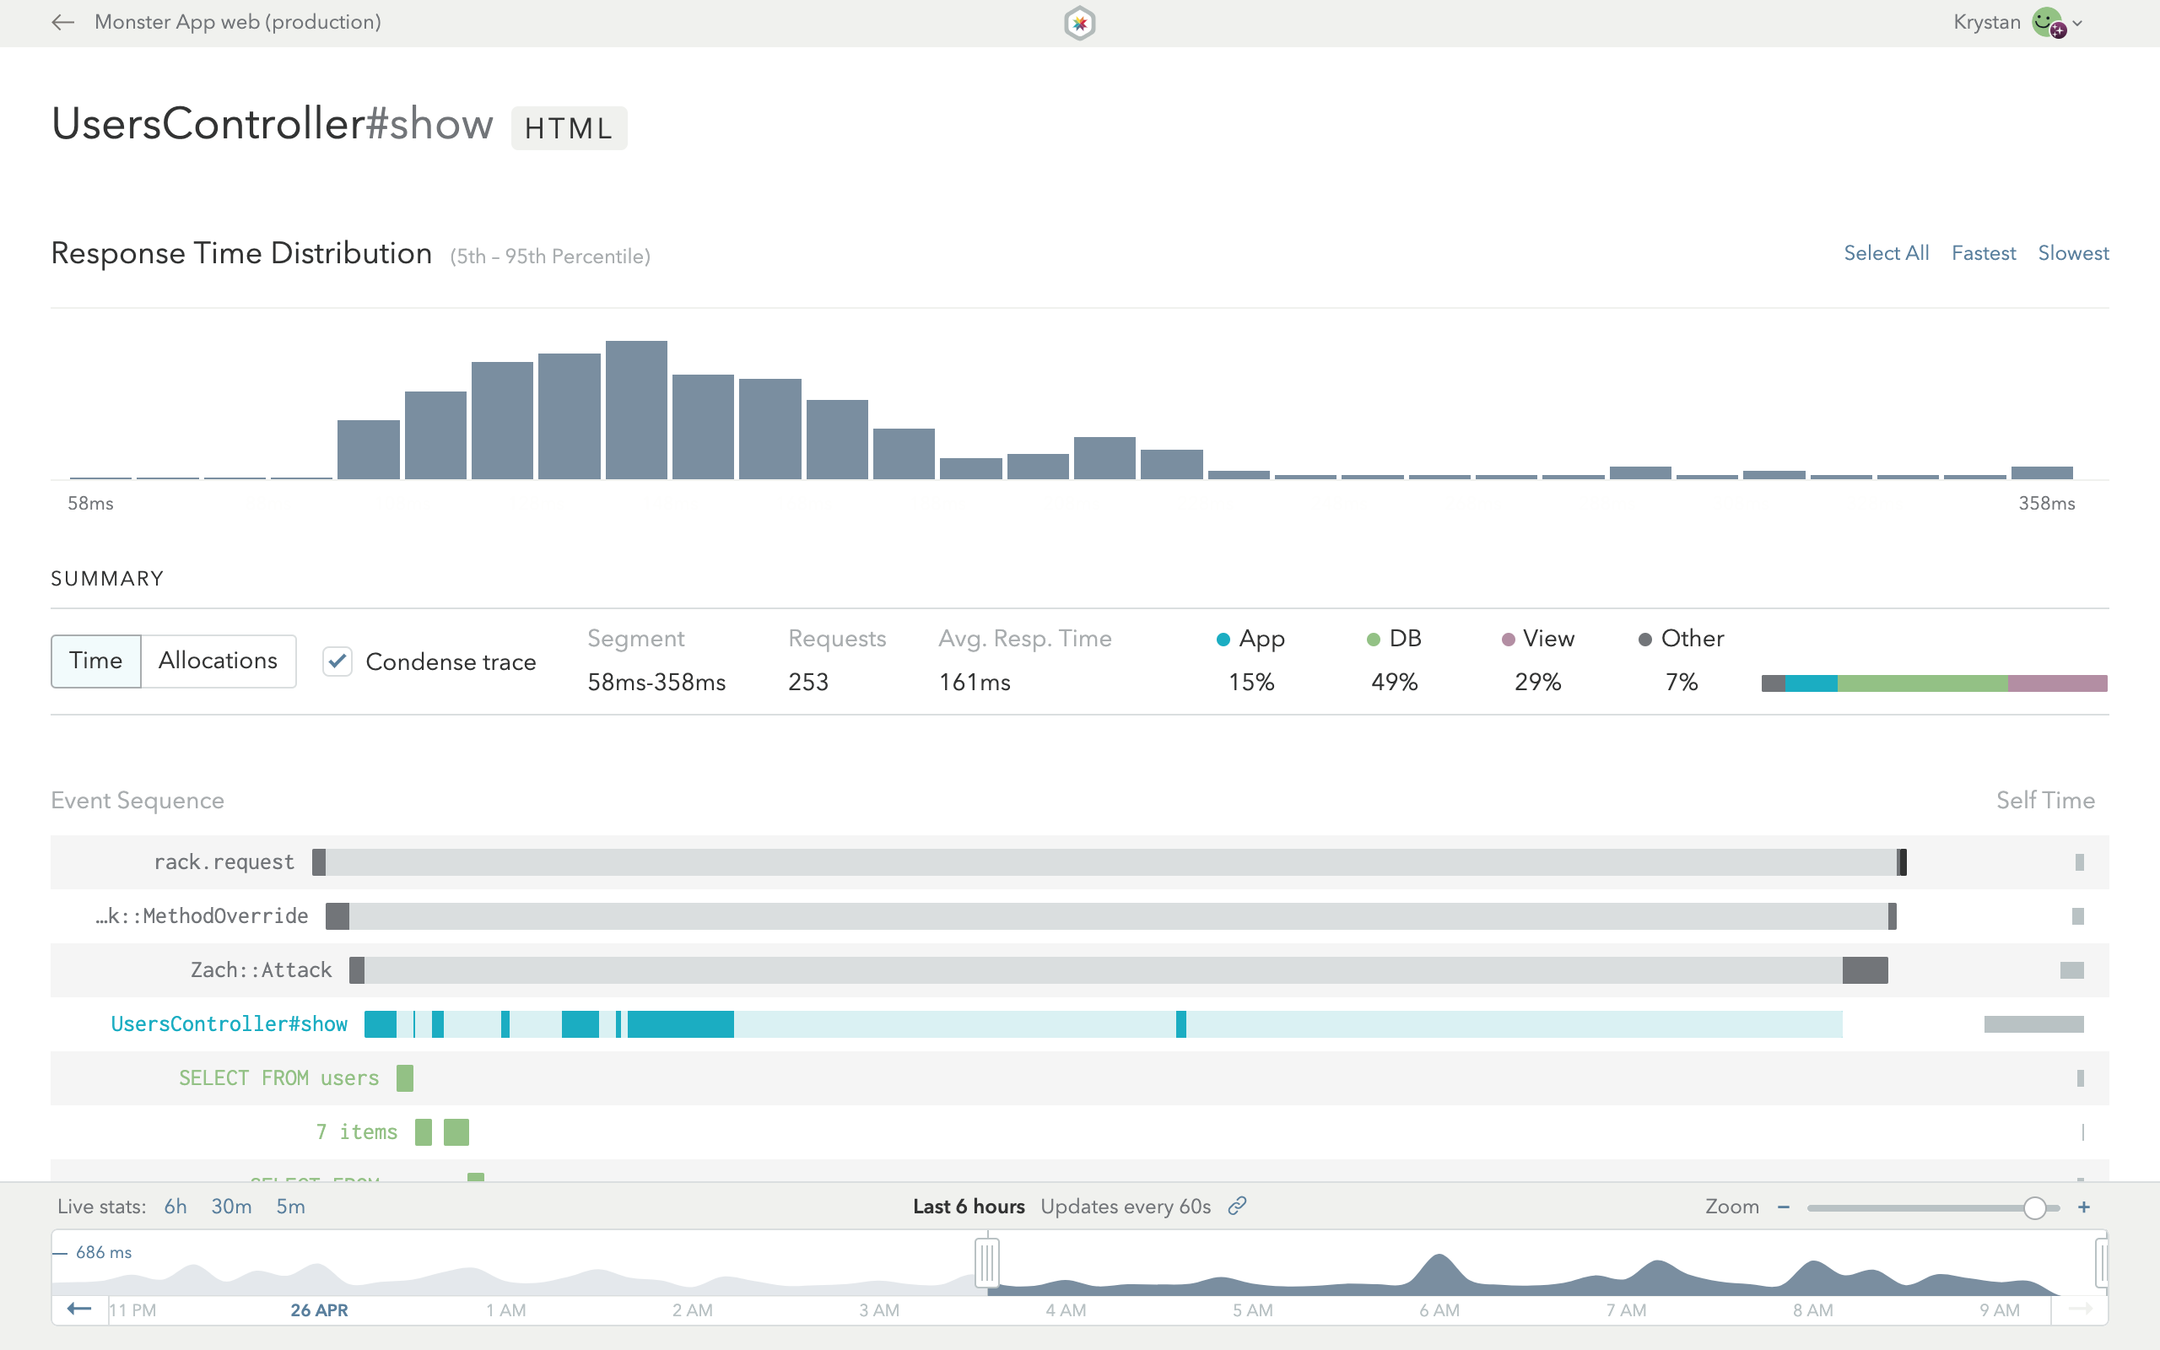Click the back arrow next to Monster App
The image size is (2160, 1350).
coord(63,22)
